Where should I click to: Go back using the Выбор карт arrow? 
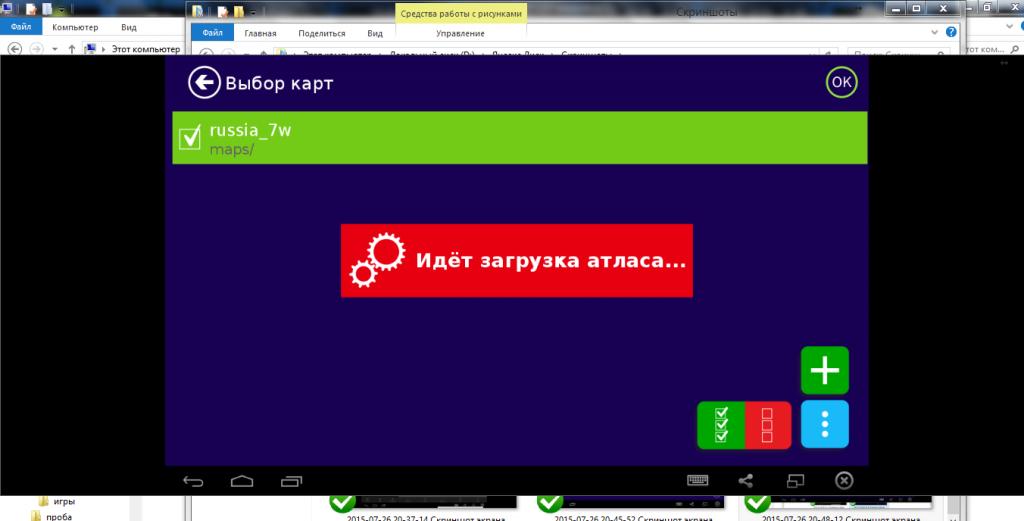point(204,83)
